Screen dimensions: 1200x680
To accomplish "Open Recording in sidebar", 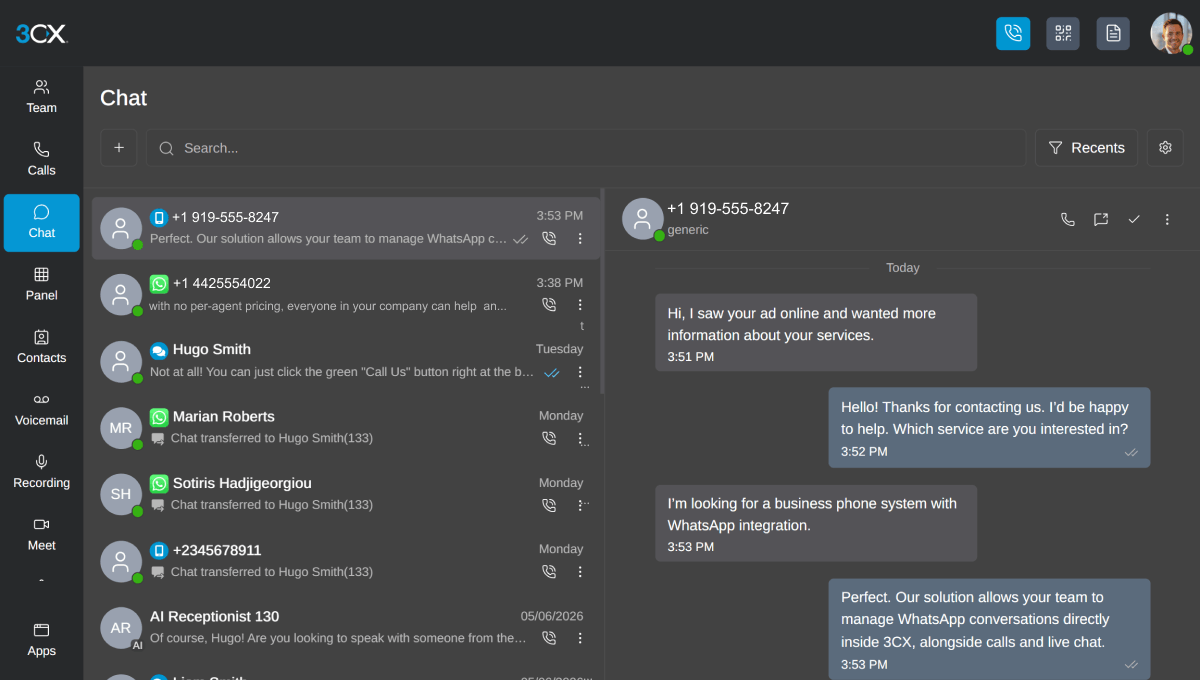I will point(42,472).
